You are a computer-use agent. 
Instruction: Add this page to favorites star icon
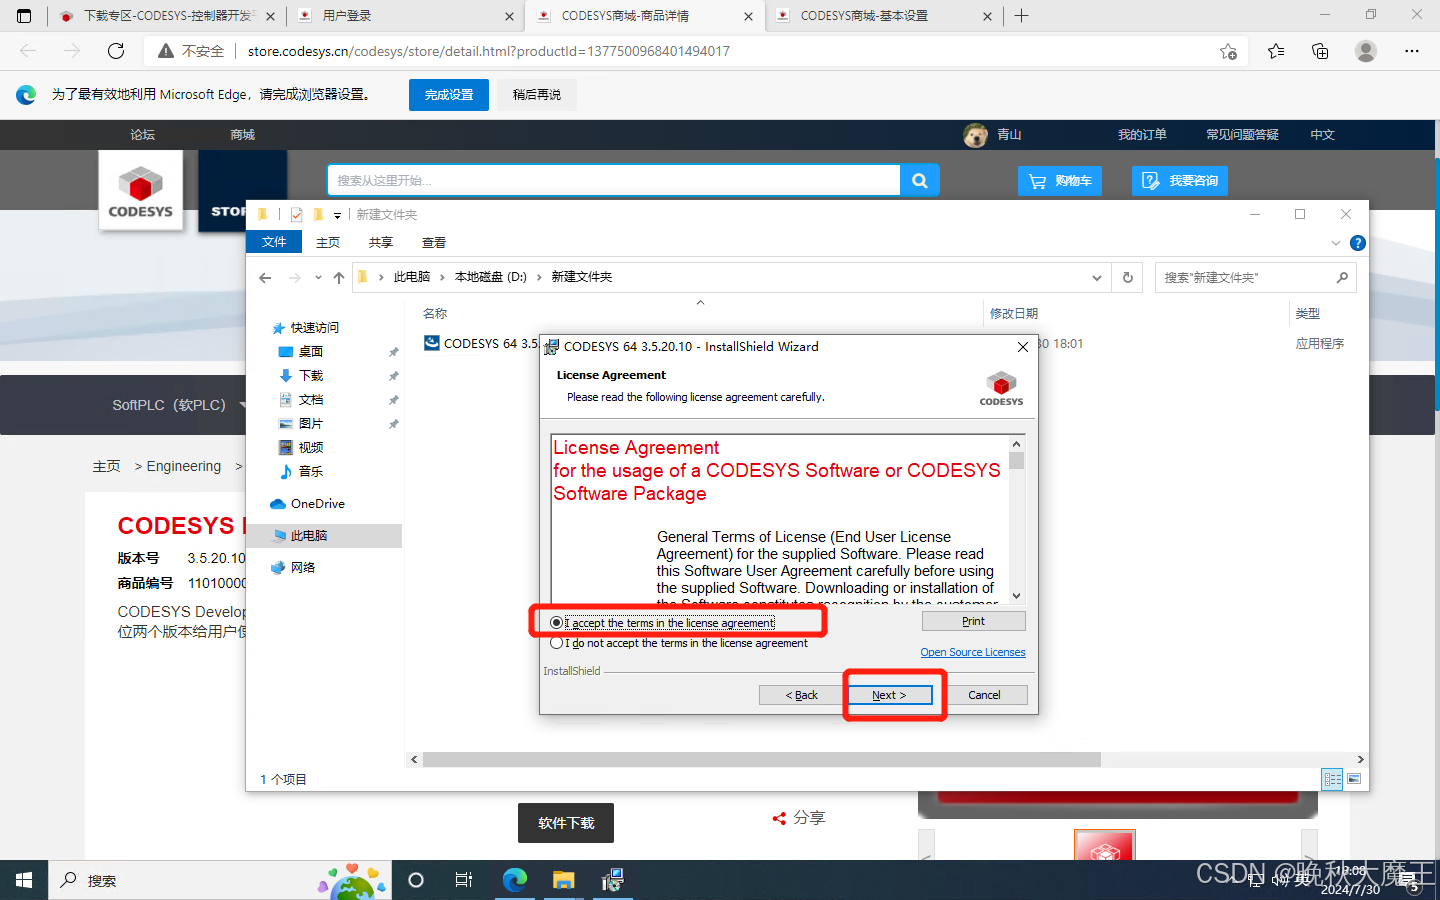[1229, 51]
